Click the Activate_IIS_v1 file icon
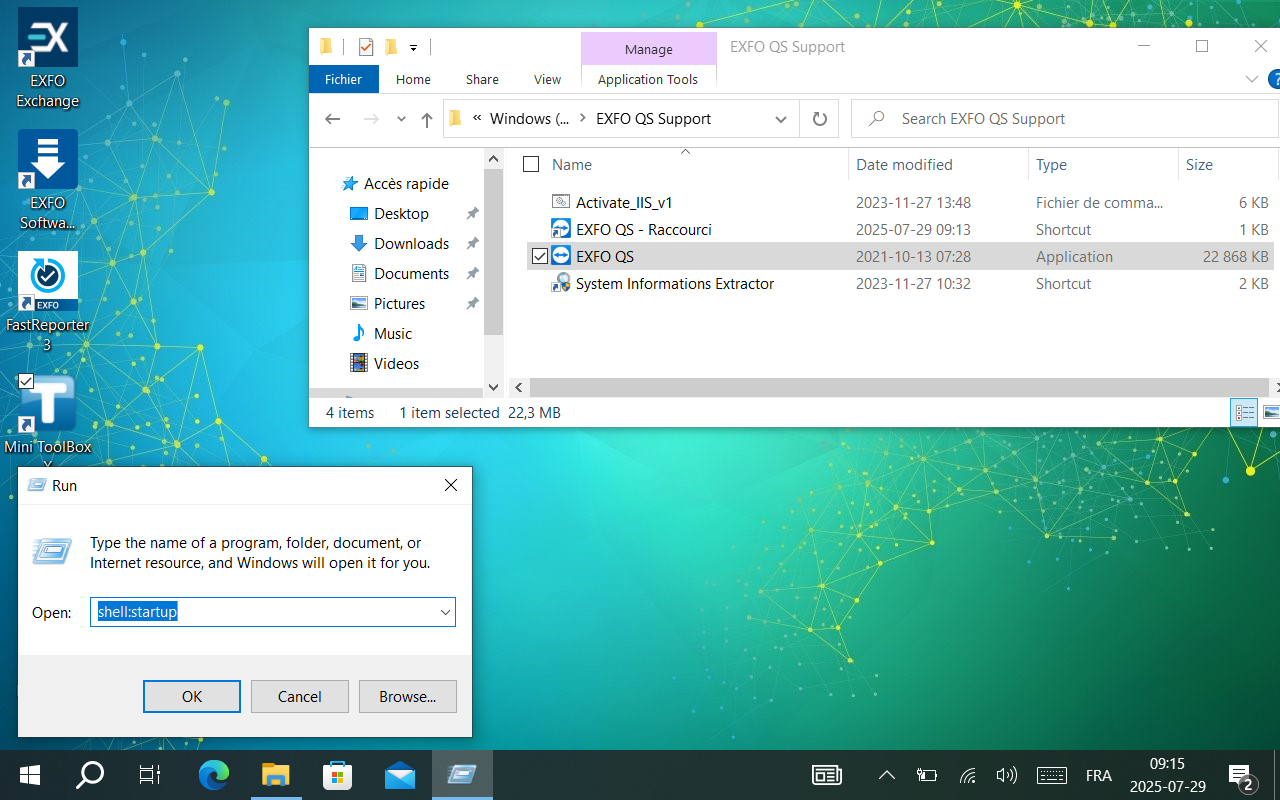Image resolution: width=1280 pixels, height=800 pixels. click(x=561, y=203)
